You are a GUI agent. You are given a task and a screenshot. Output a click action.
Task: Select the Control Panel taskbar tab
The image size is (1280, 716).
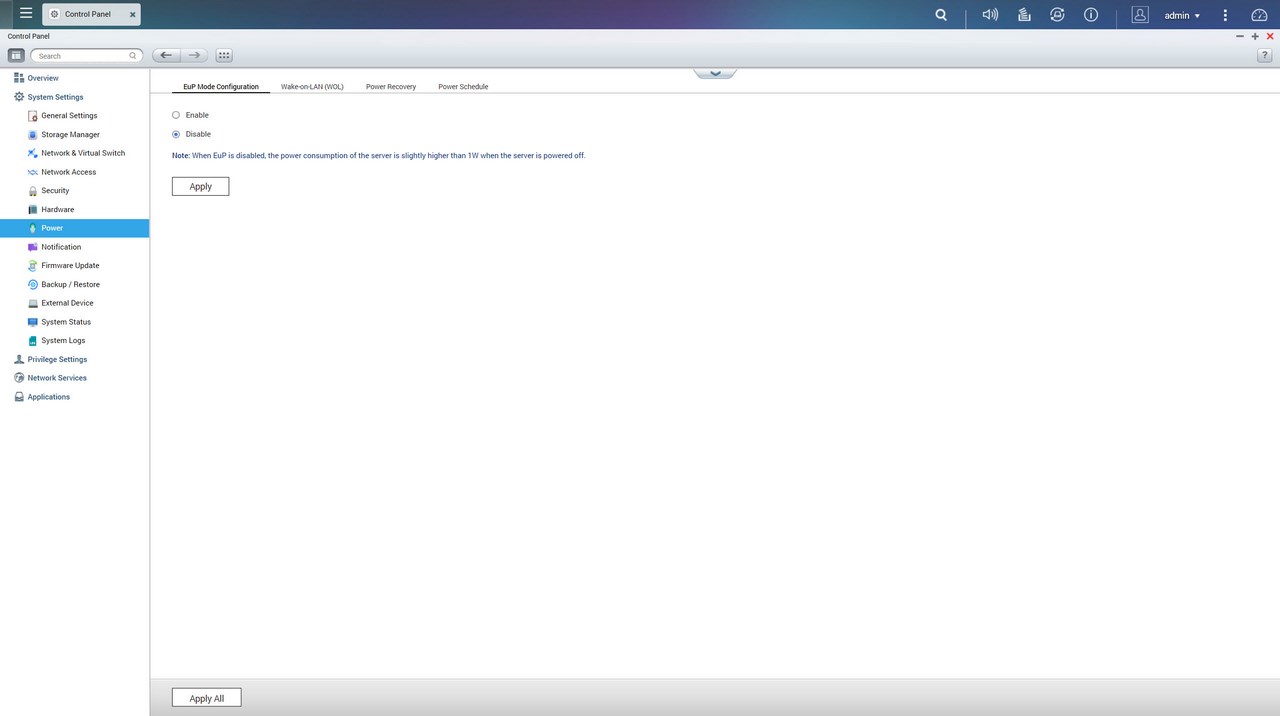point(91,14)
